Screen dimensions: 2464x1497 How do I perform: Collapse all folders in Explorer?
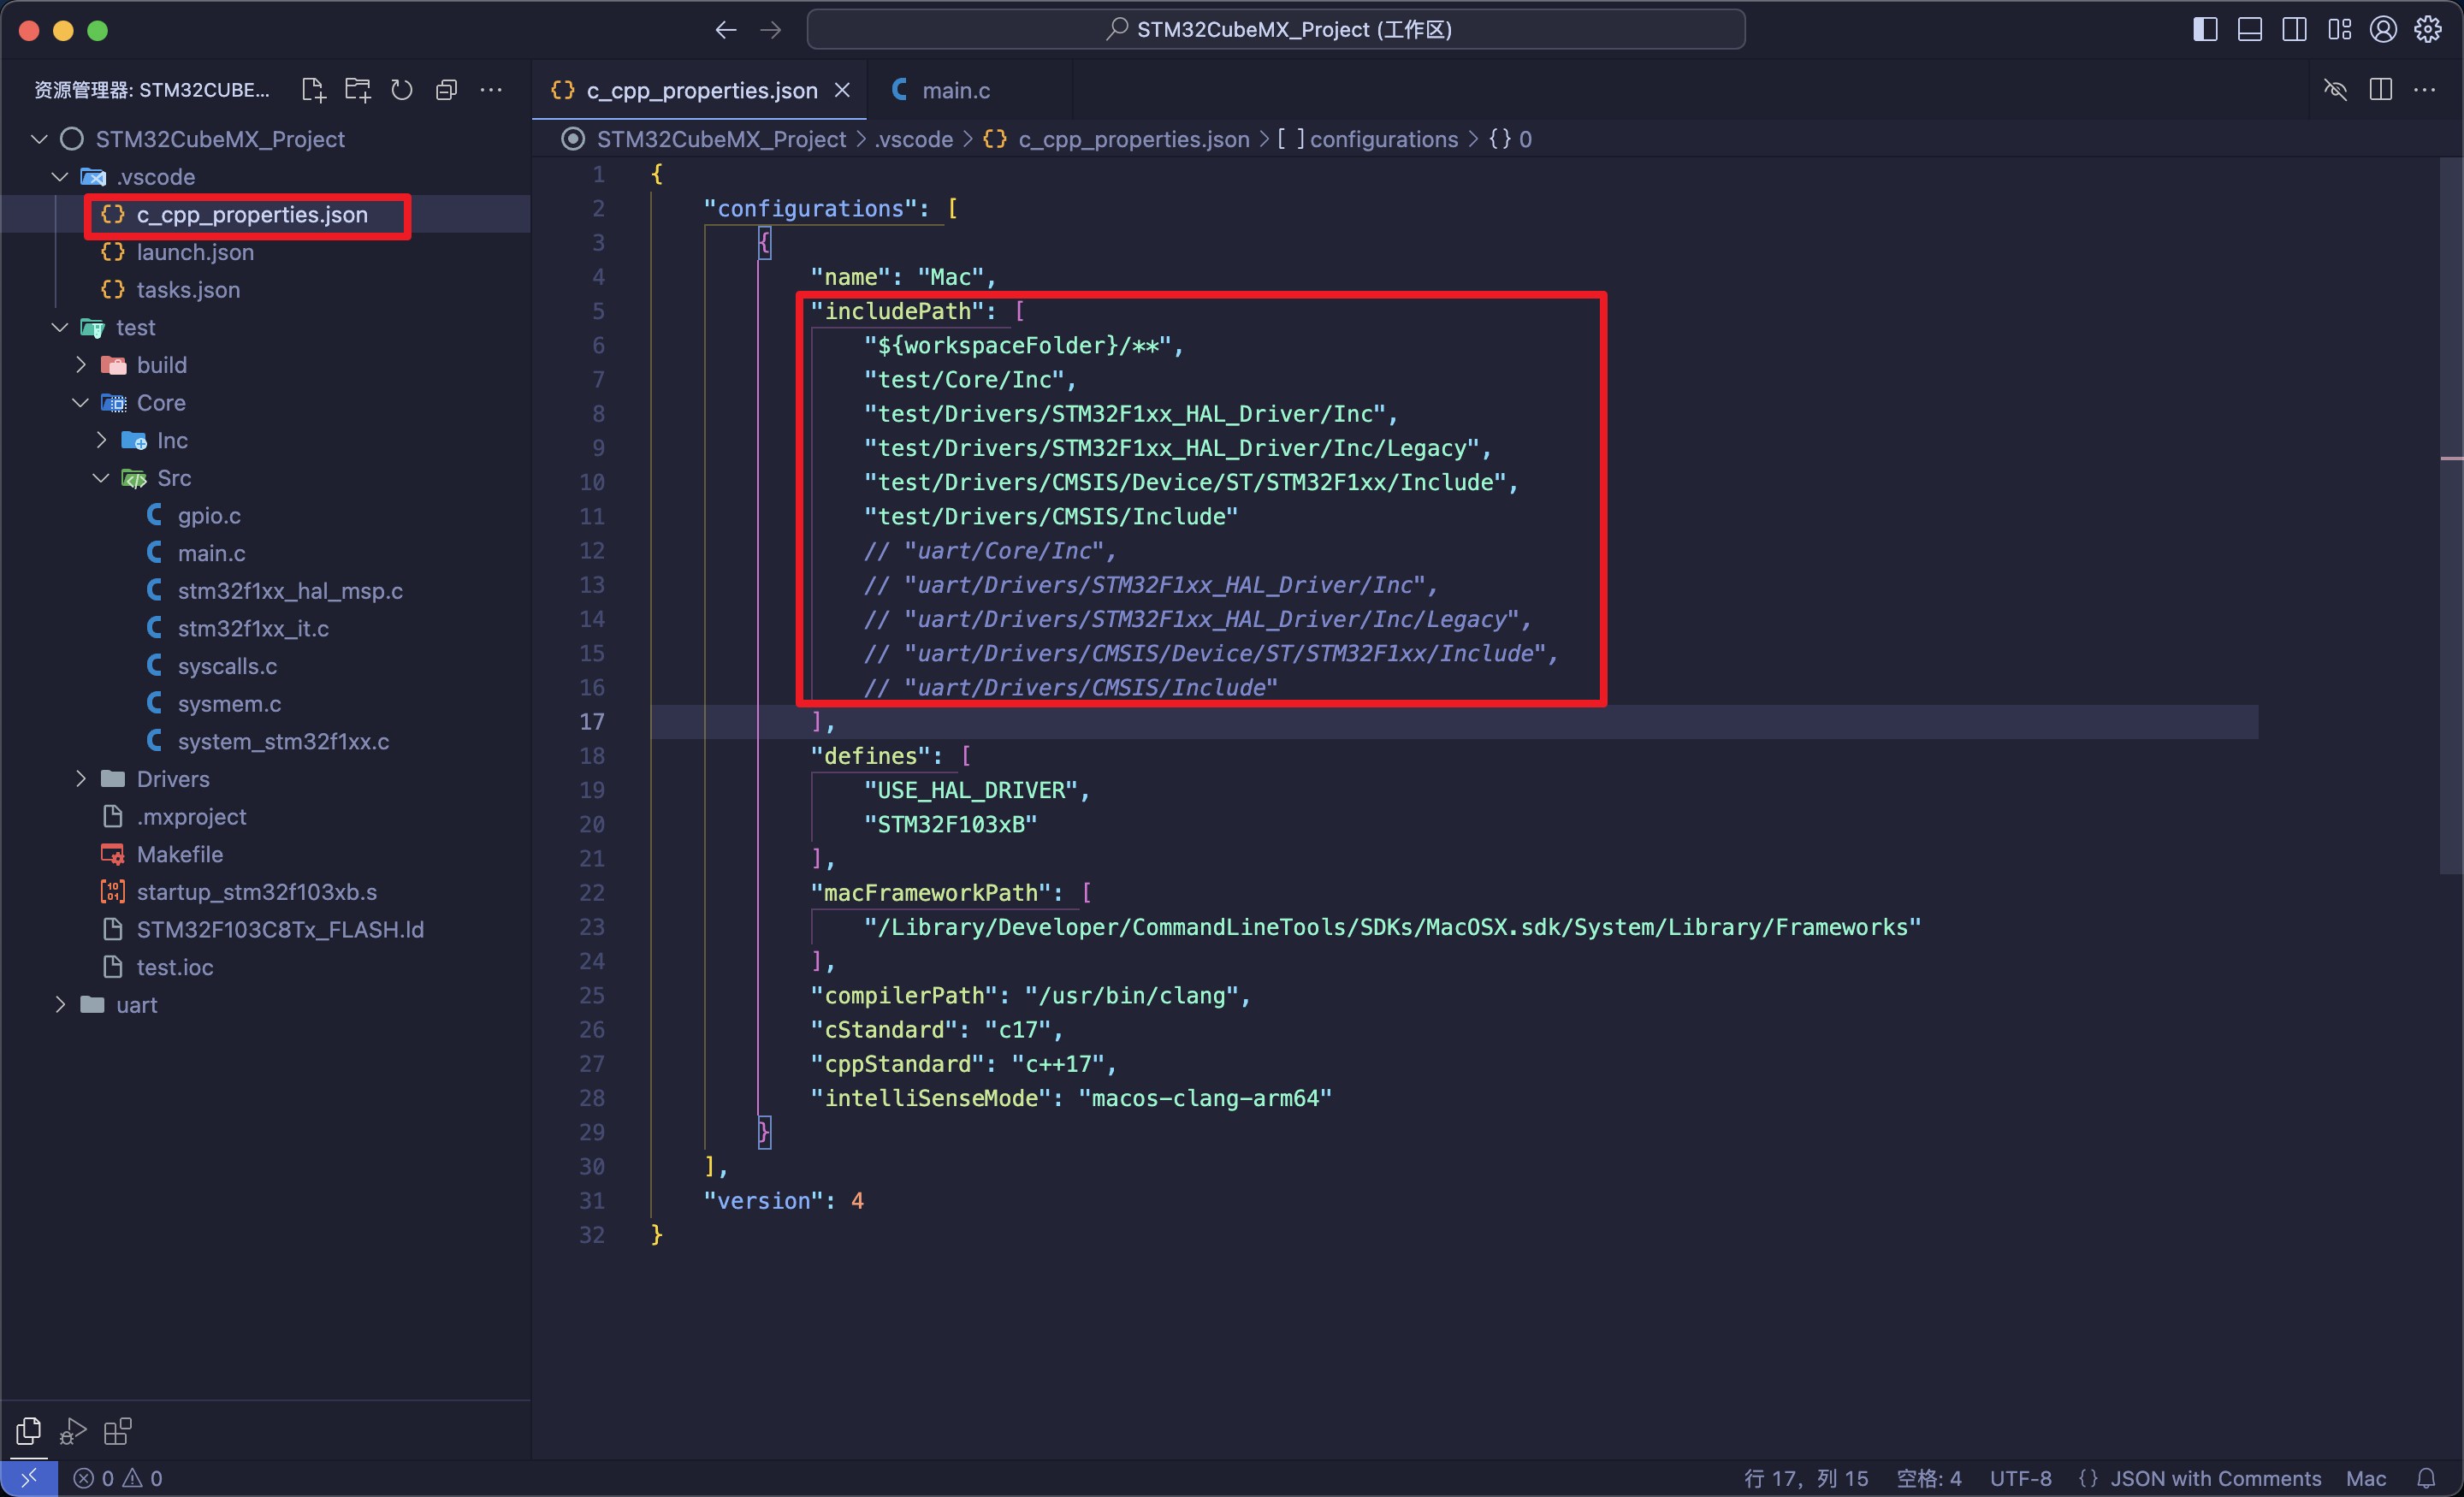coord(446,89)
